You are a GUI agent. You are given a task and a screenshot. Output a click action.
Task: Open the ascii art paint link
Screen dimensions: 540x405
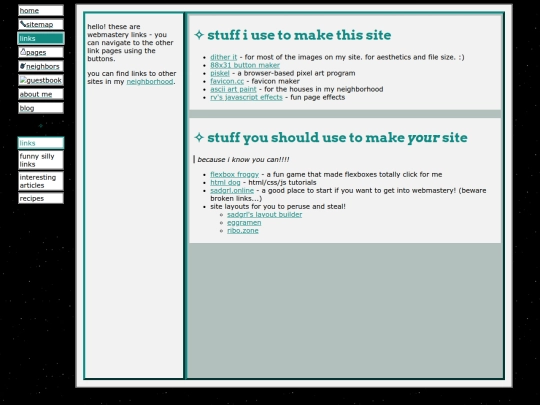pos(233,89)
